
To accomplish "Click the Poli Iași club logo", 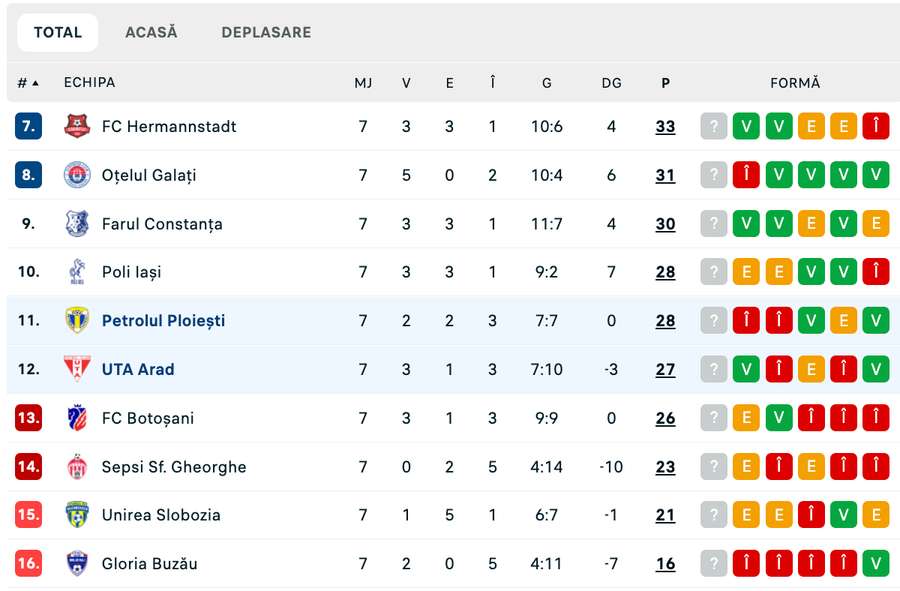I will (x=77, y=272).
